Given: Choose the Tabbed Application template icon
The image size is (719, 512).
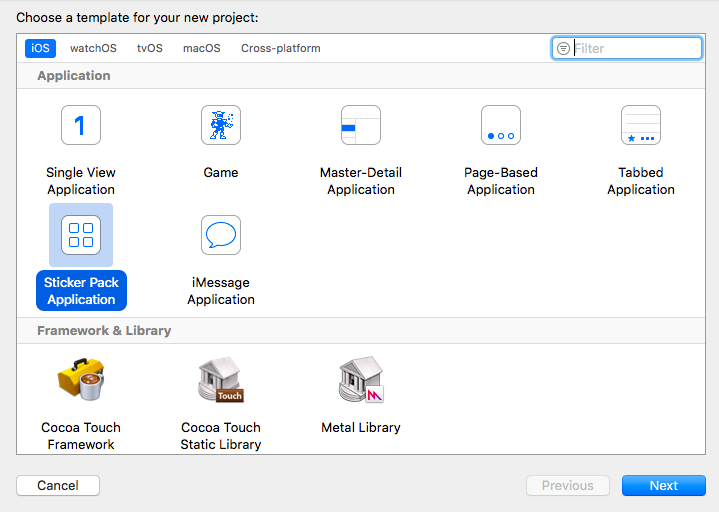Looking at the screenshot, I should 641,125.
